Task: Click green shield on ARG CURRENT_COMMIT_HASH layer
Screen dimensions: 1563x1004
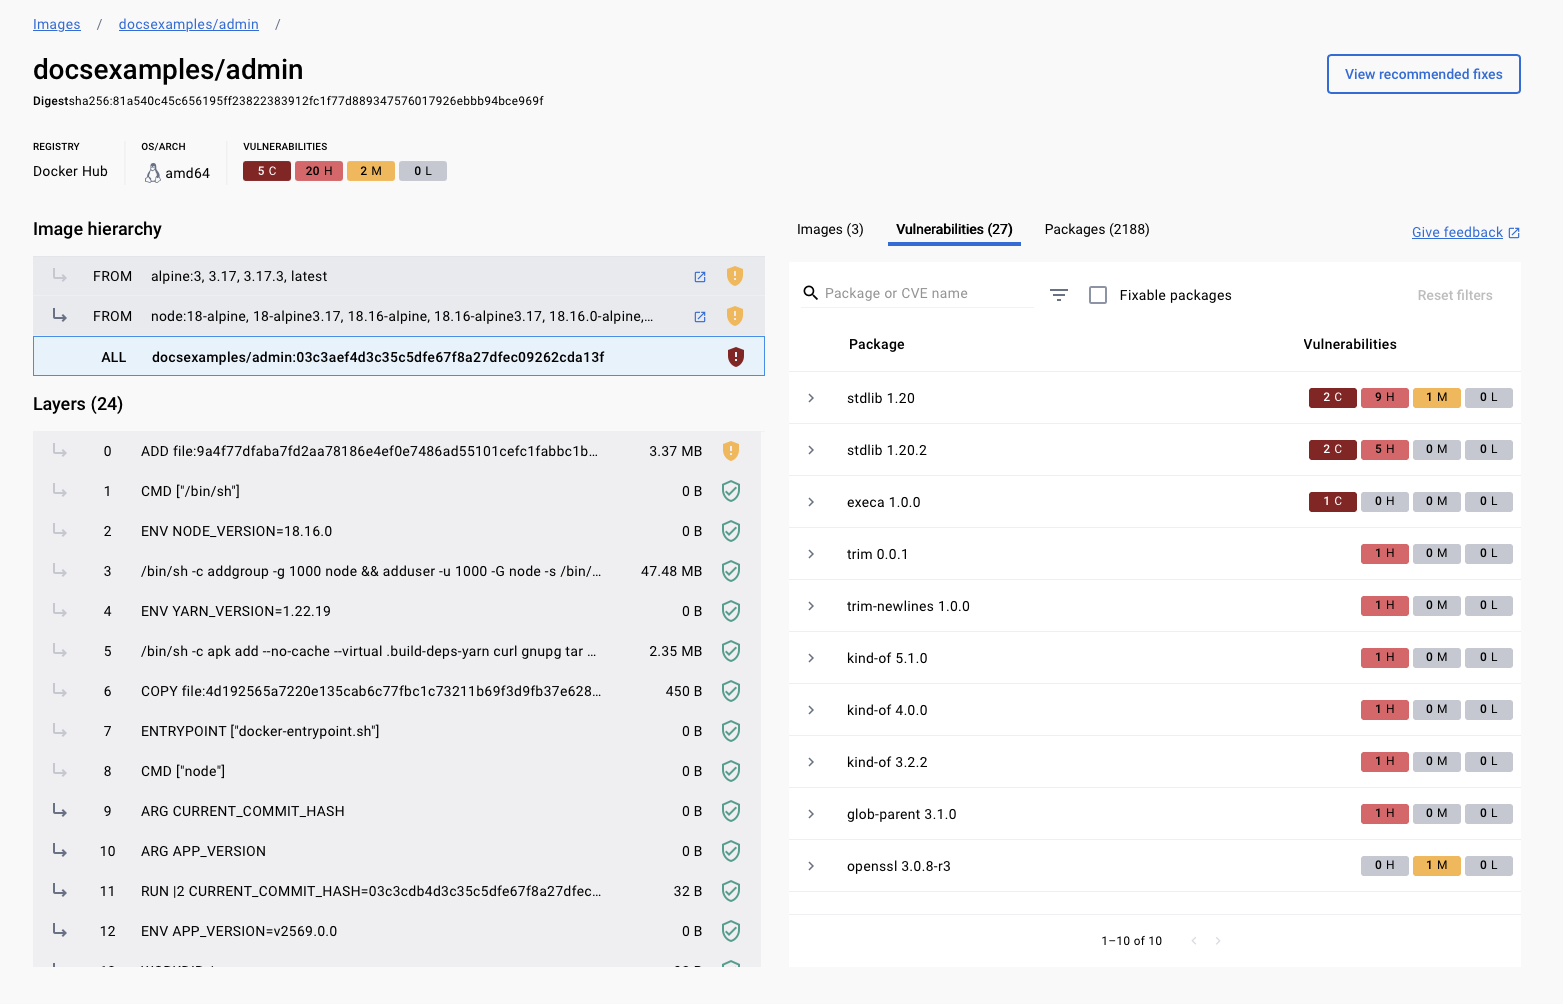Action: 731,811
